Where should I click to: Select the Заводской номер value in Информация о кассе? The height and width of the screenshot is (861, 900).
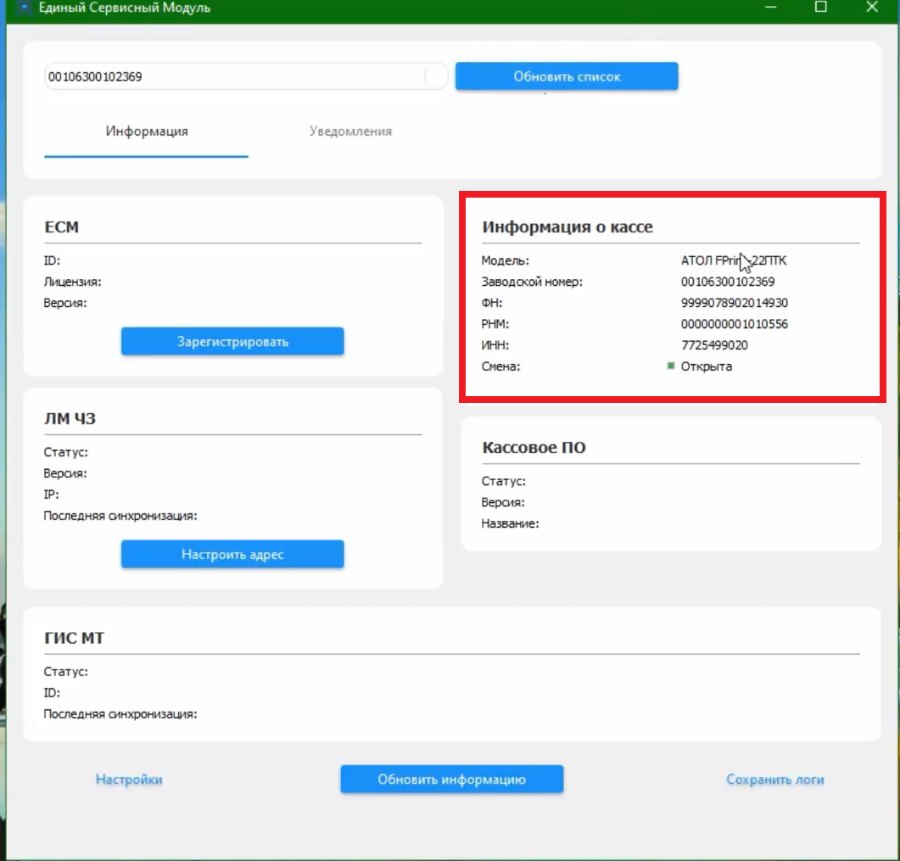click(728, 282)
